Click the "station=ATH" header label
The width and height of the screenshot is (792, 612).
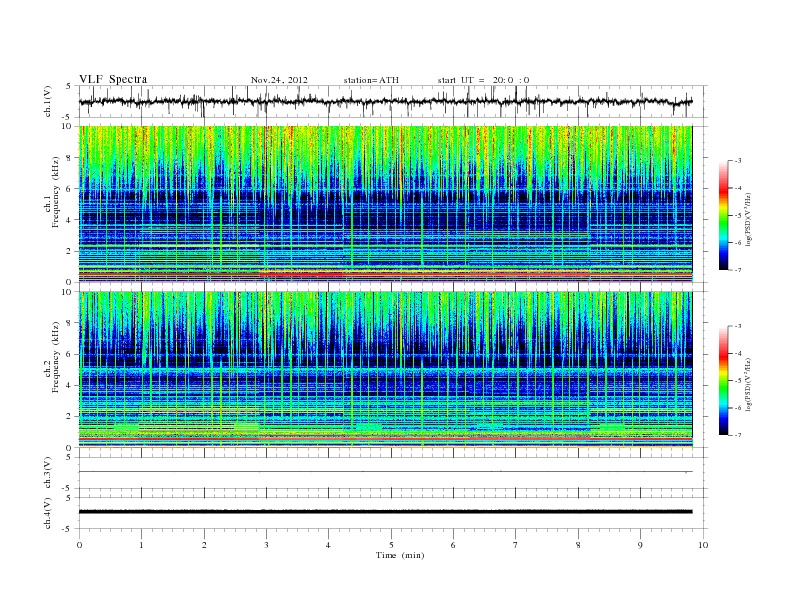coord(371,80)
